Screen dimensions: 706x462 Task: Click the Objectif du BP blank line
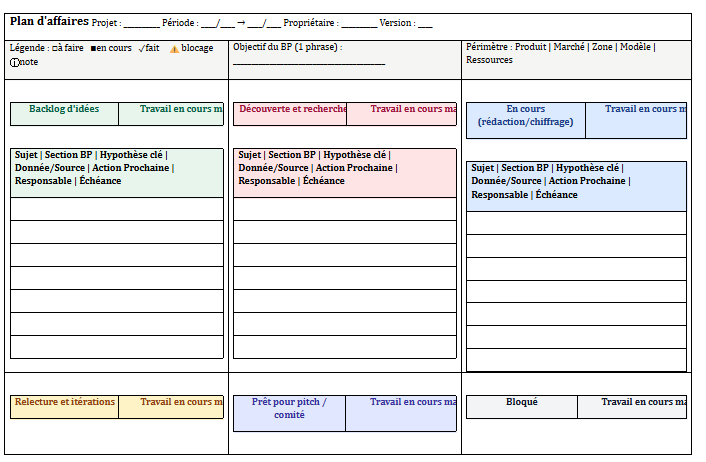308,63
